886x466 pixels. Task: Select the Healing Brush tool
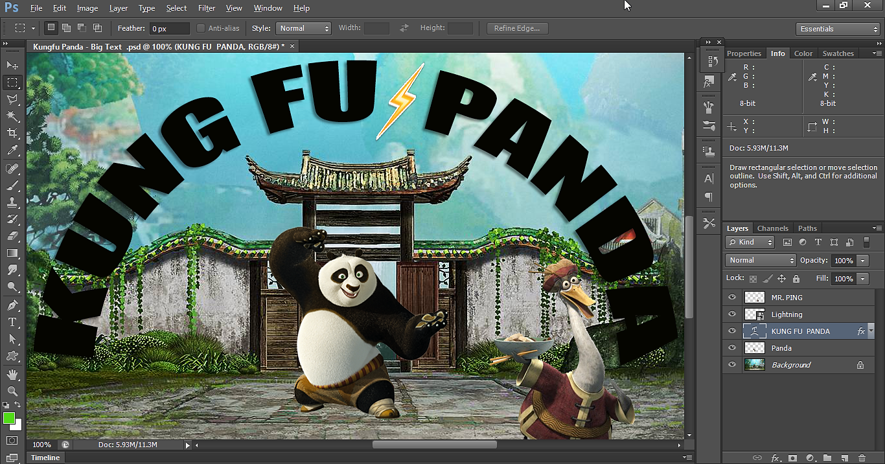(x=12, y=168)
